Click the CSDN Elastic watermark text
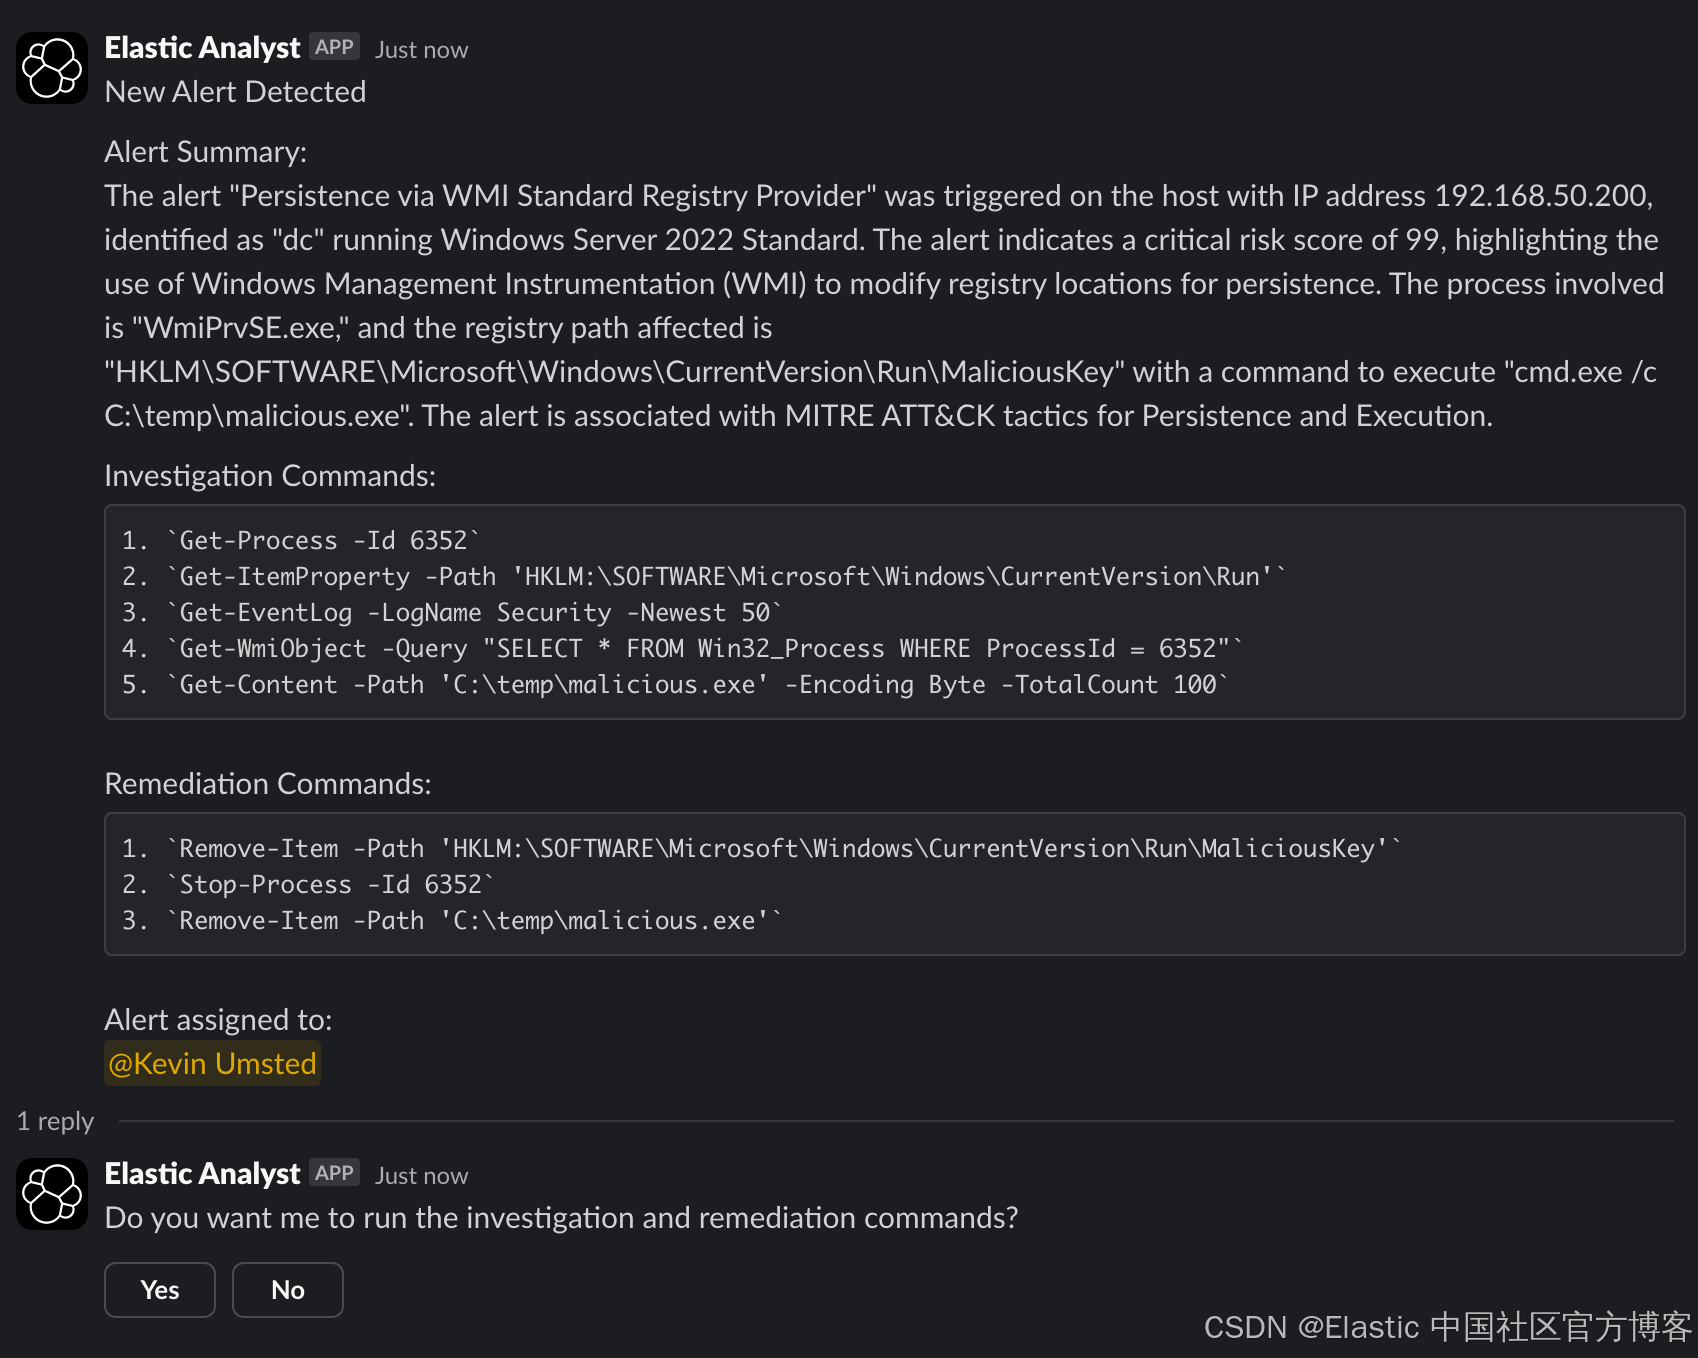The image size is (1698, 1358). [x=1447, y=1327]
